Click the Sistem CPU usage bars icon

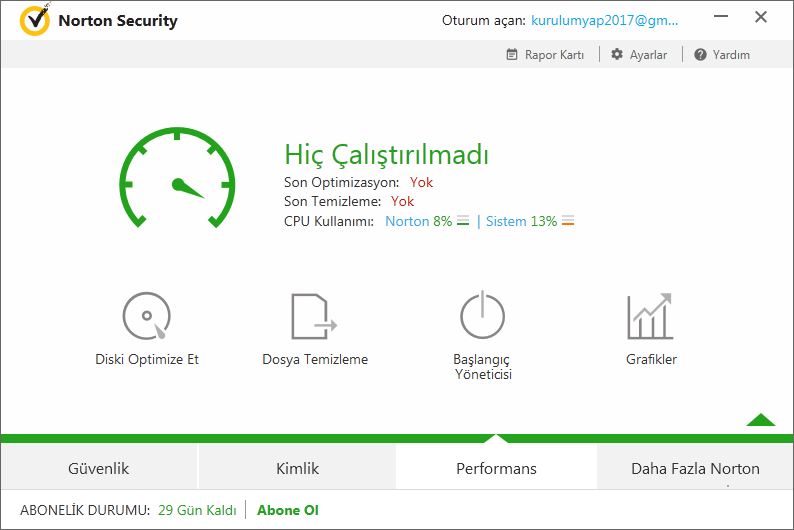point(568,221)
